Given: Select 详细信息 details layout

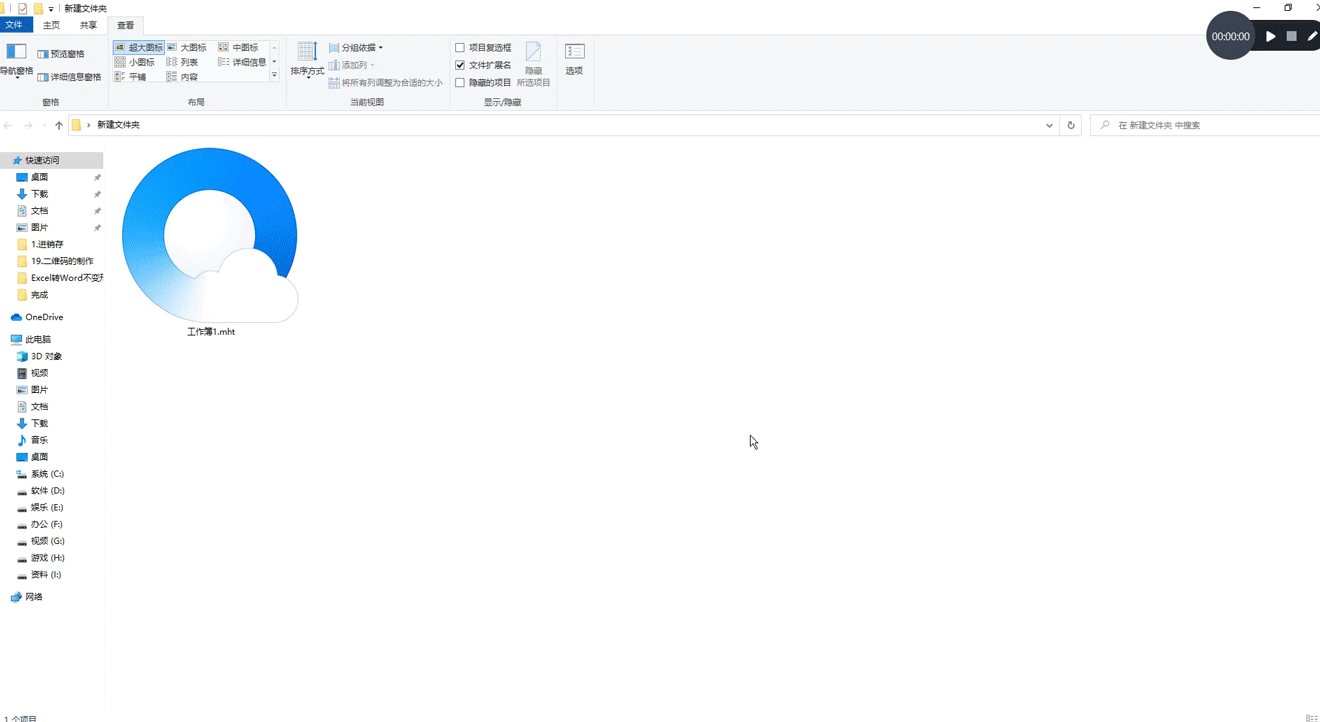Looking at the screenshot, I should point(242,62).
